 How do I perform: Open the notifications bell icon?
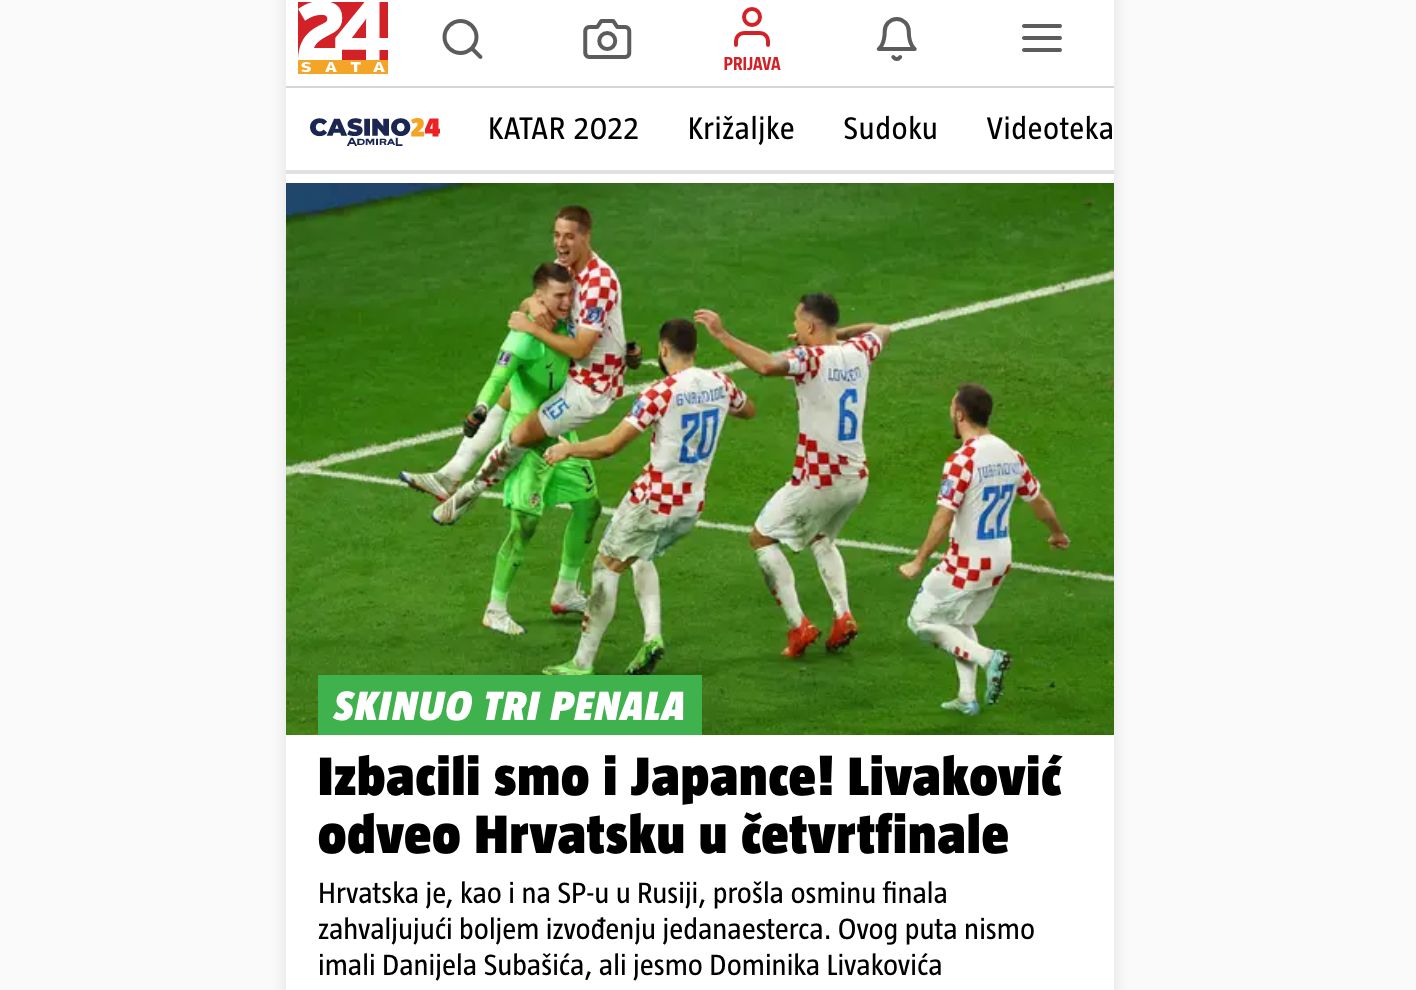coord(896,39)
